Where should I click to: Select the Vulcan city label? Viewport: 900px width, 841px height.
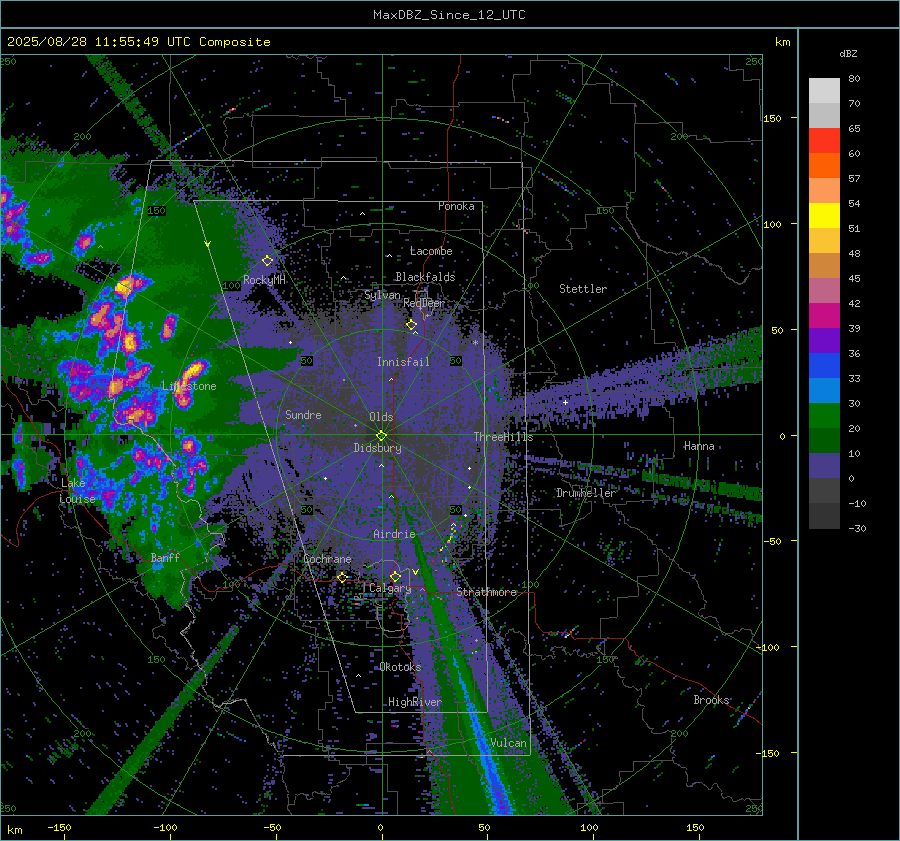click(x=508, y=743)
